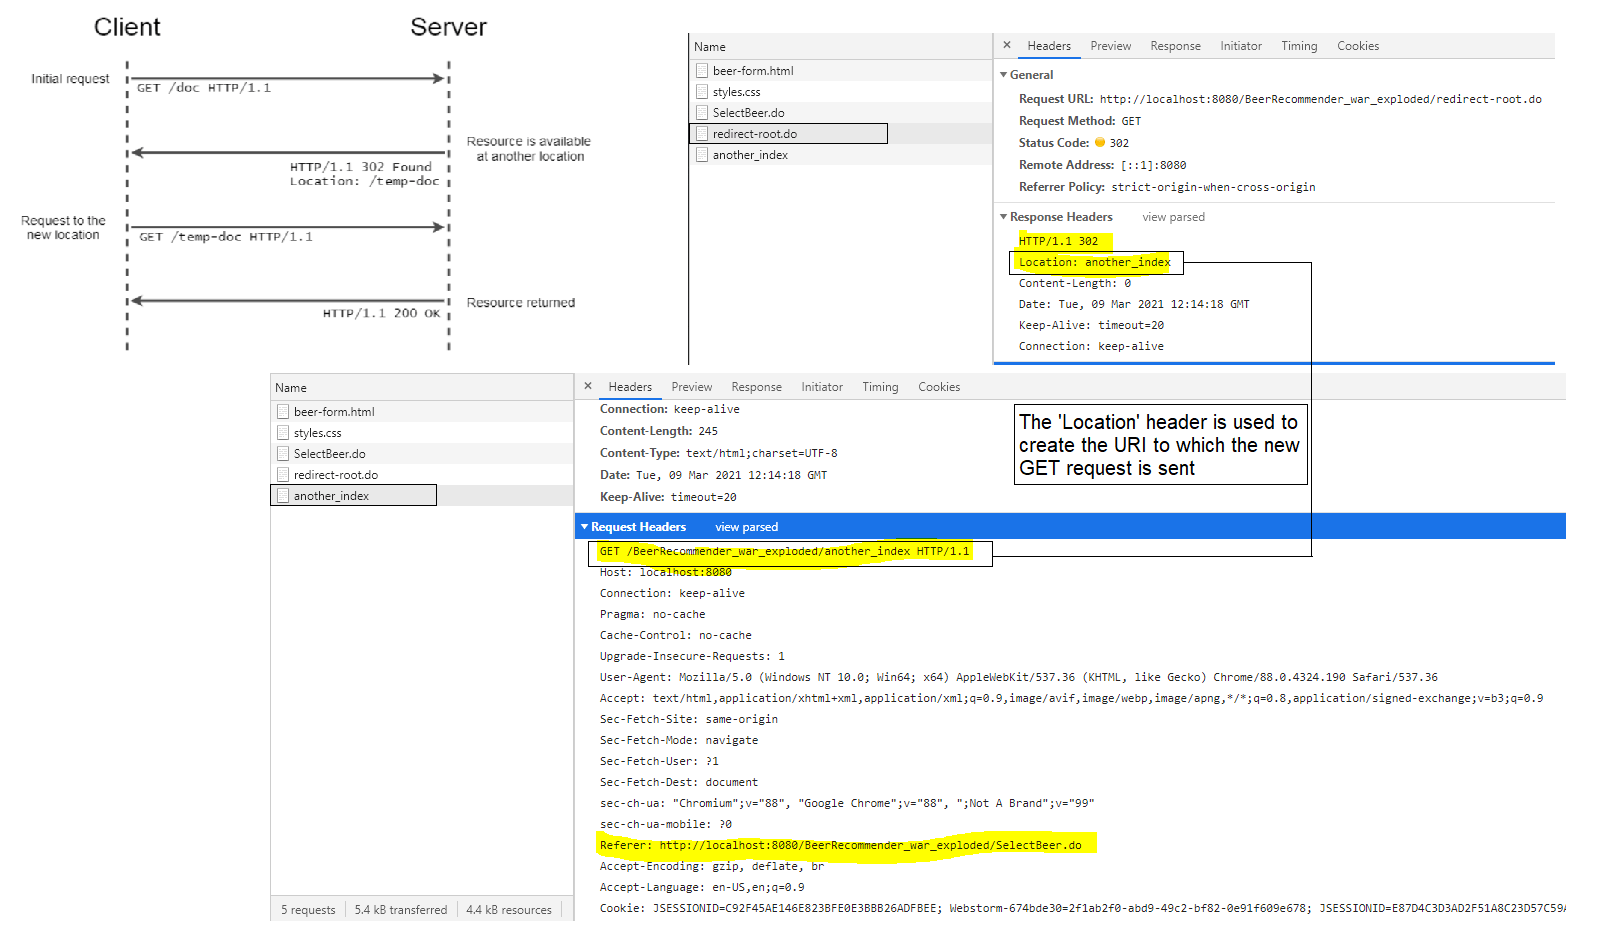Viewport: 1604px width, 942px height.
Task: Check the checkbox beside redirect-root.do
Action: tap(701, 133)
